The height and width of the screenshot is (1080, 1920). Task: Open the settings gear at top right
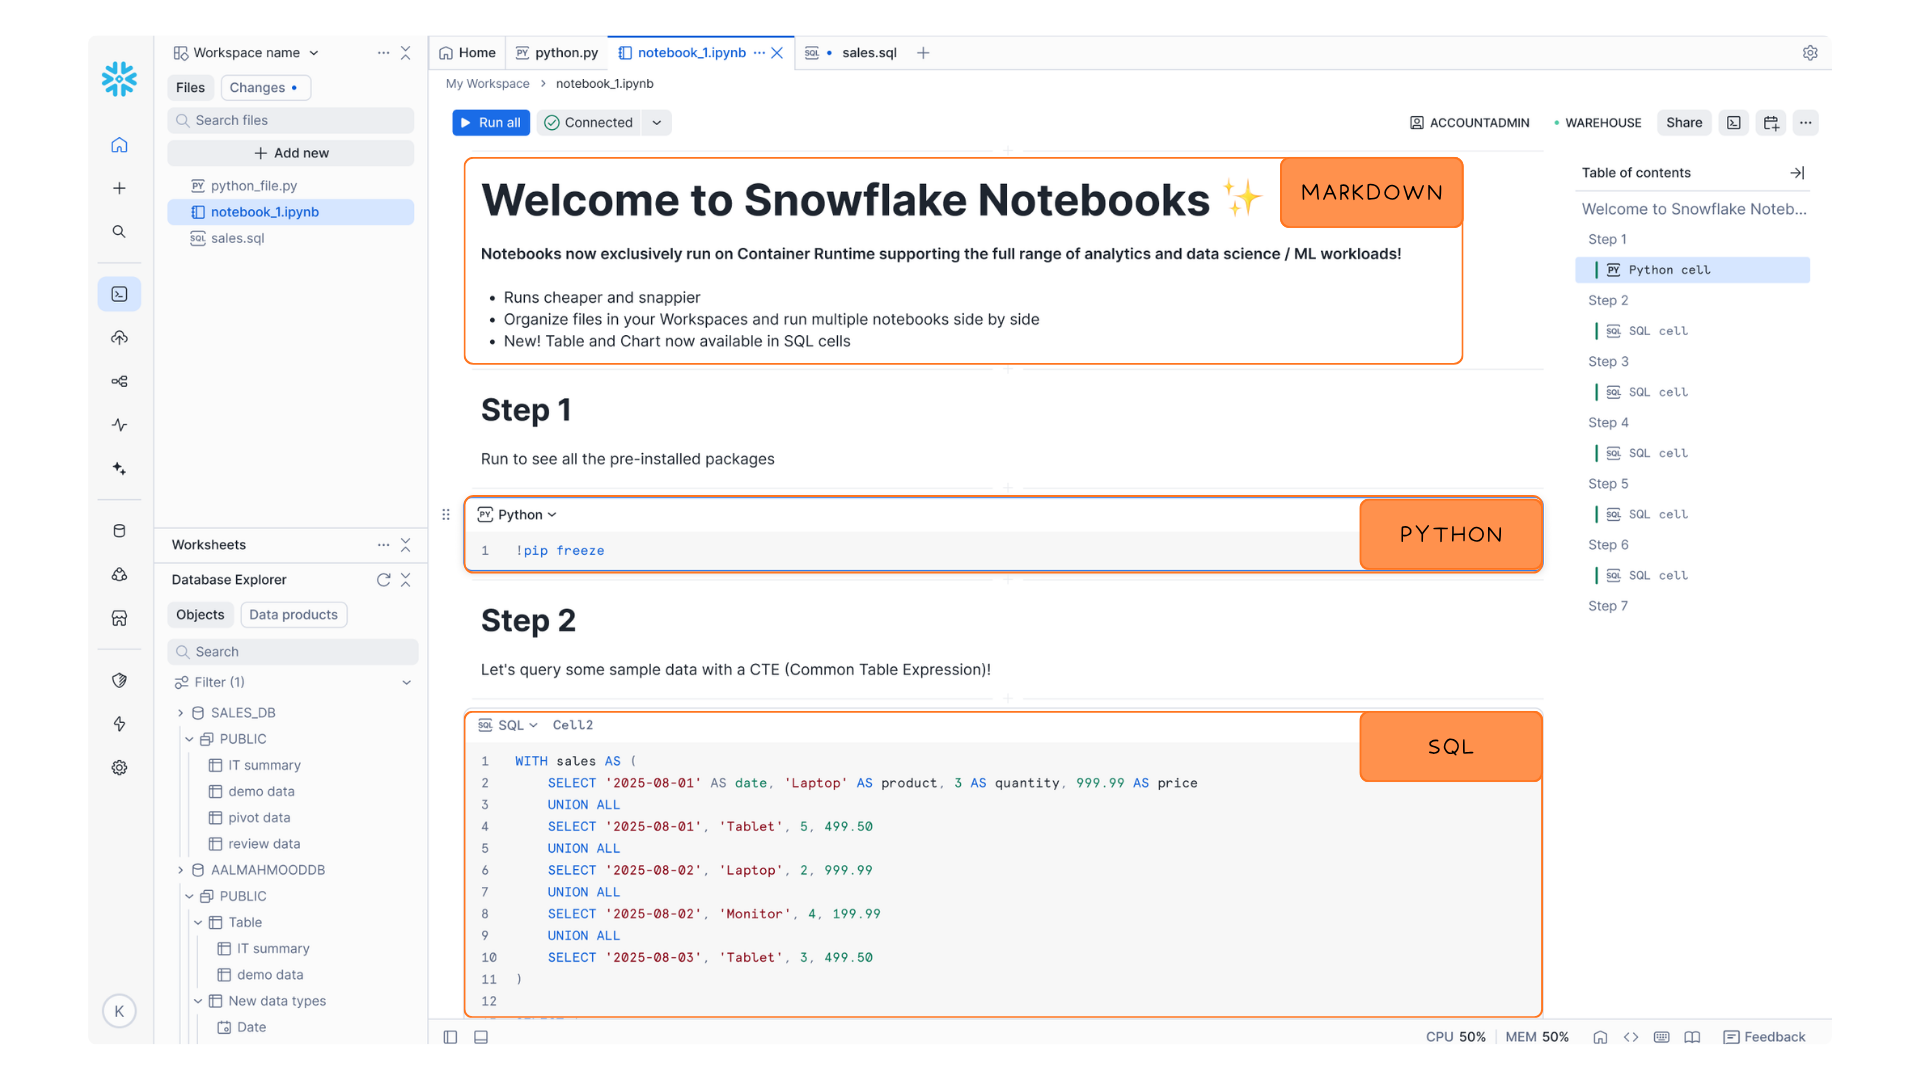coord(1810,53)
